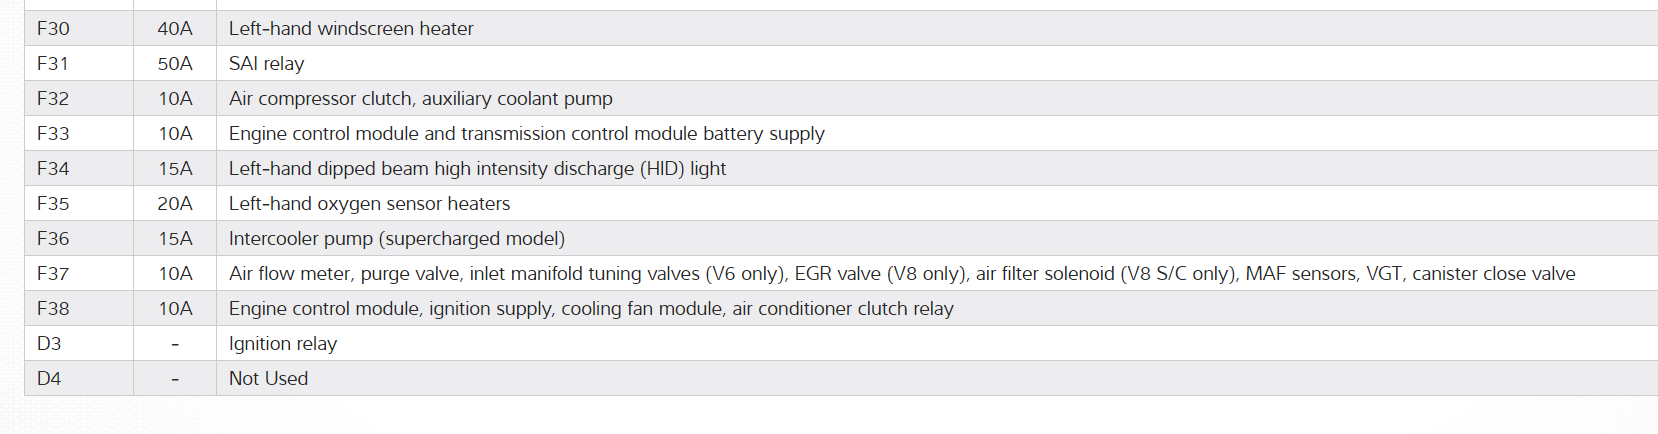This screenshot has width=1658, height=434.
Task: Click the F32 fuse label
Action: tap(53, 99)
